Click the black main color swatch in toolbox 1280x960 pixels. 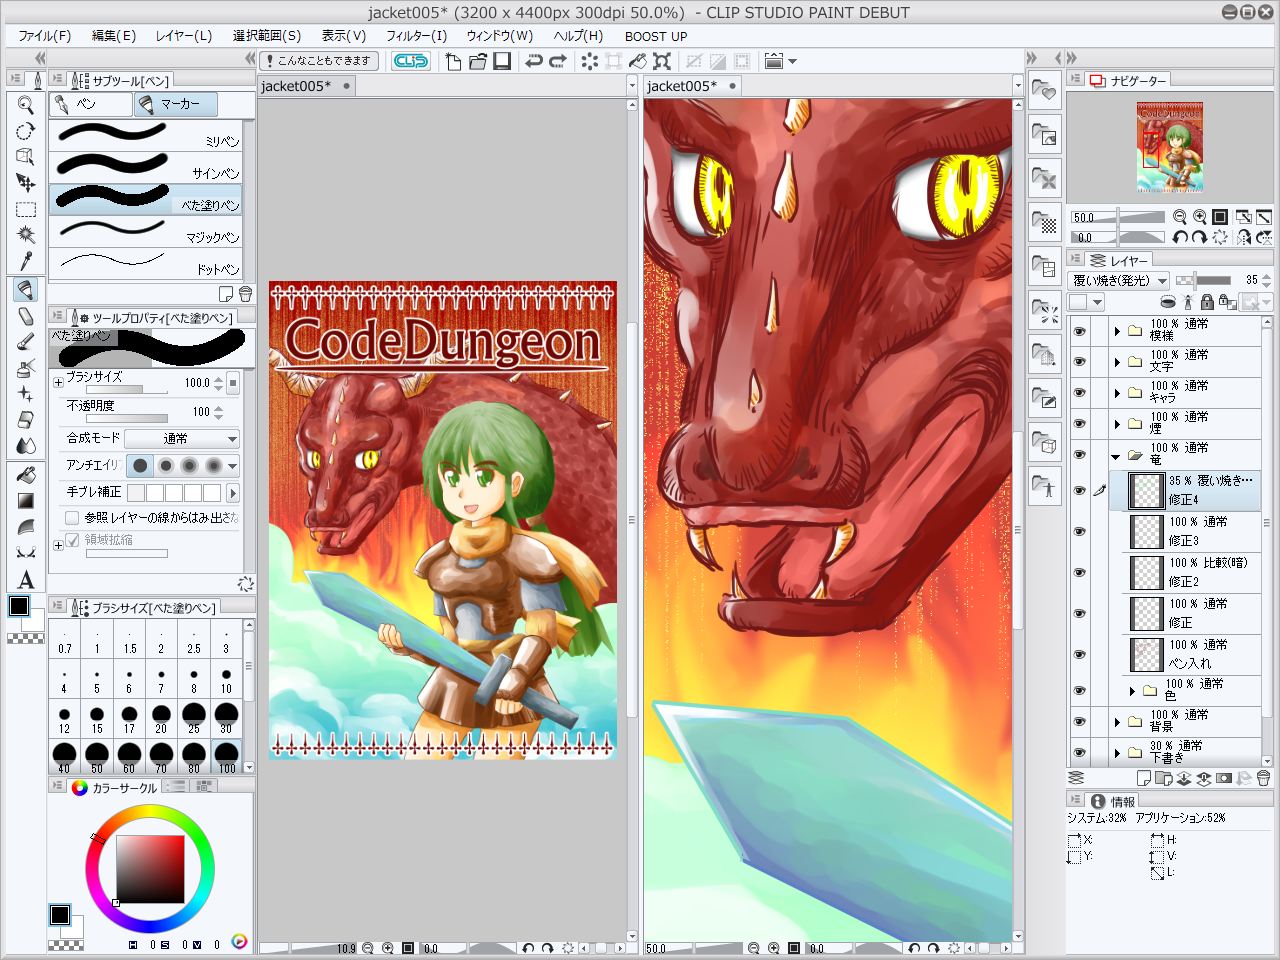[x=19, y=605]
